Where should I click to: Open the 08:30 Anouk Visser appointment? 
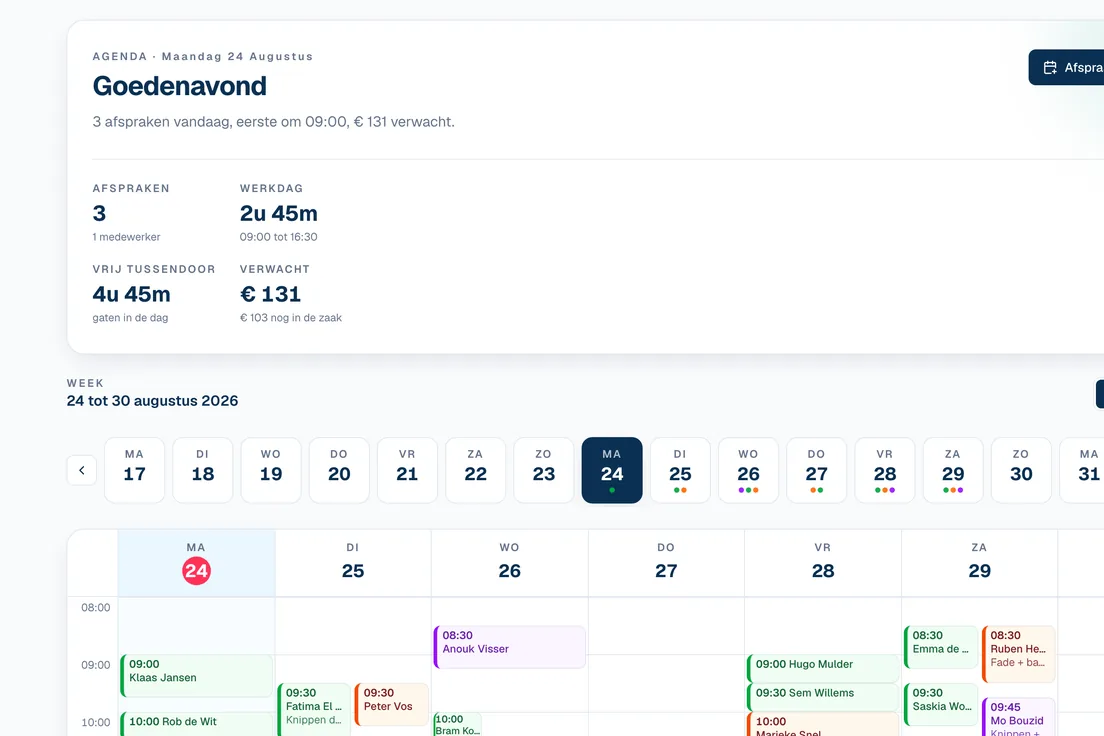pos(510,647)
